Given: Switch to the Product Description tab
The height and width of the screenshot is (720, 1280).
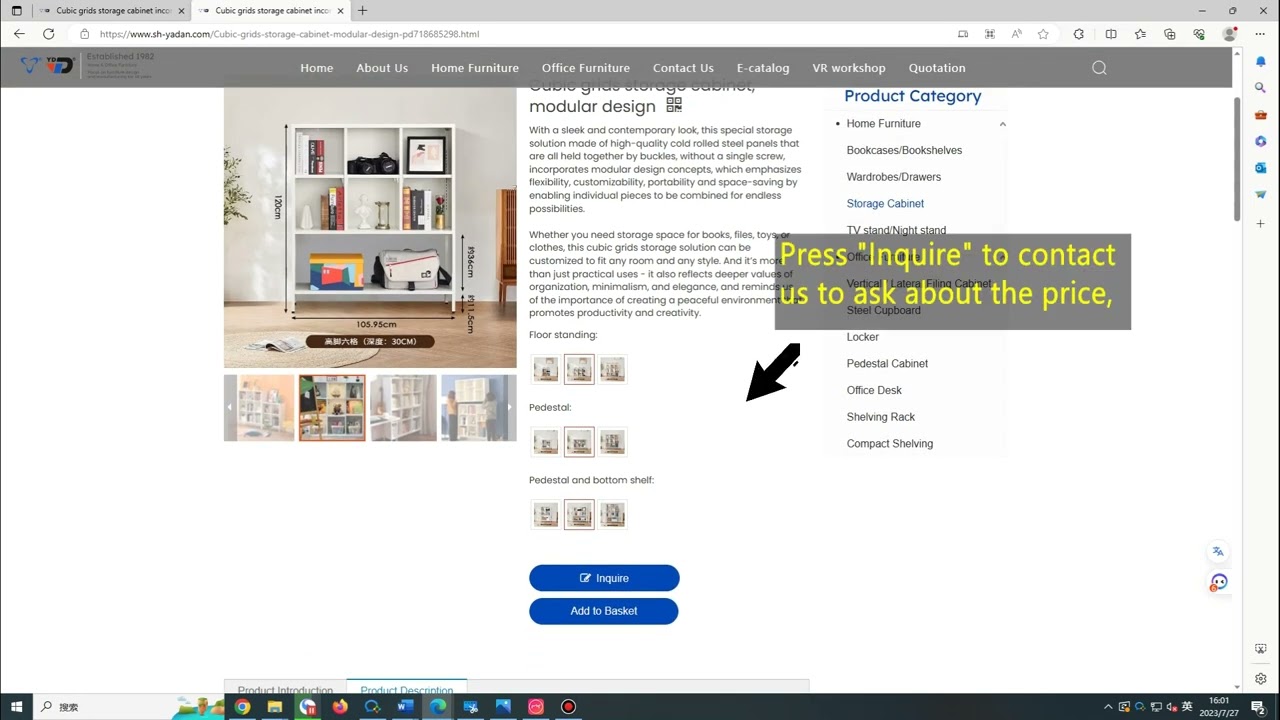Looking at the screenshot, I should tap(407, 689).
